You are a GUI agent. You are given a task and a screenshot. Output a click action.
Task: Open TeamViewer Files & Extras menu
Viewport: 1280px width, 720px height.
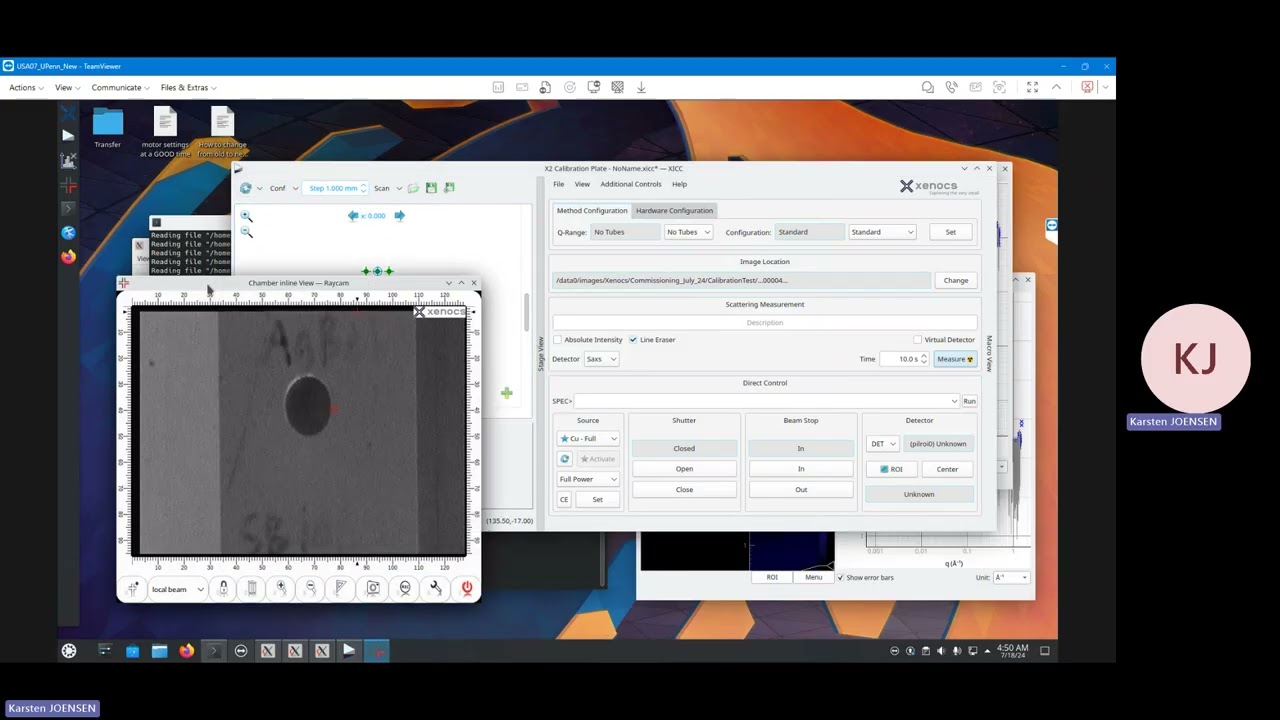click(188, 88)
